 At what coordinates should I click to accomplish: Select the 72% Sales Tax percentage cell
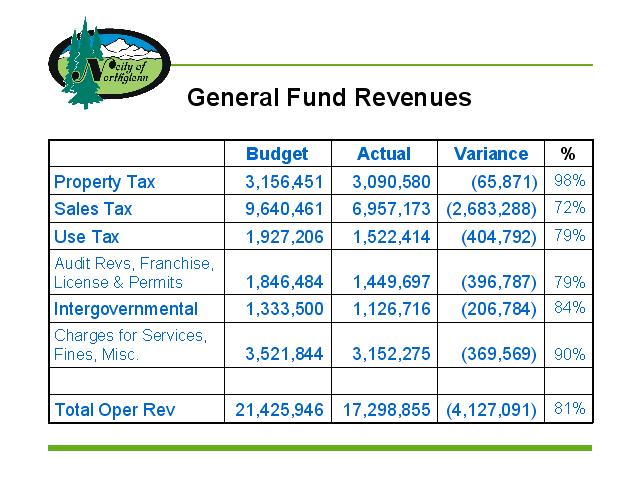[x=570, y=209]
